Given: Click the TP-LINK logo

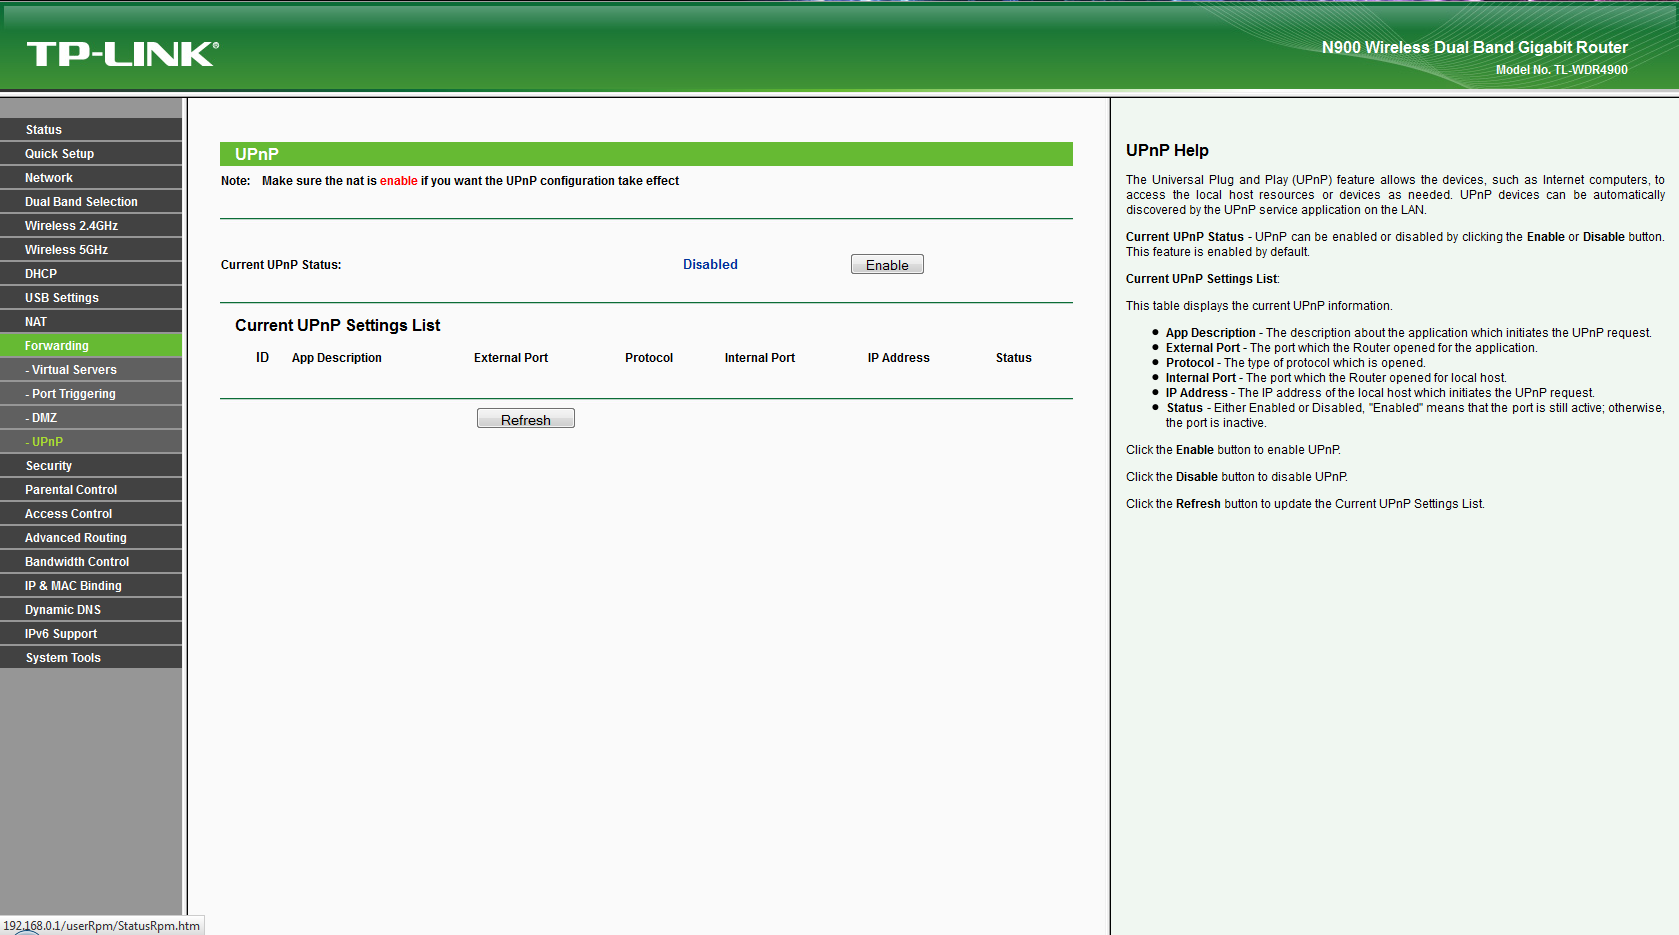Looking at the screenshot, I should click(x=122, y=54).
